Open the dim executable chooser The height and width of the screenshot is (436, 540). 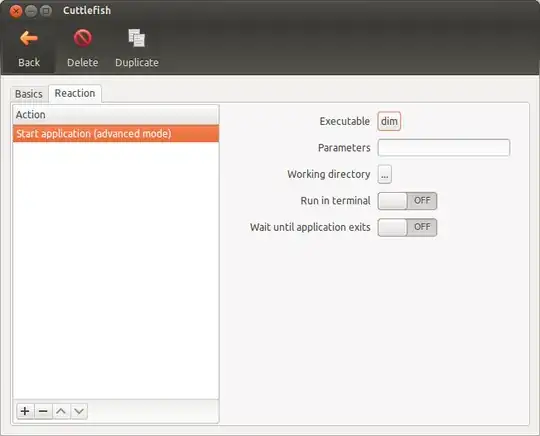pos(389,121)
